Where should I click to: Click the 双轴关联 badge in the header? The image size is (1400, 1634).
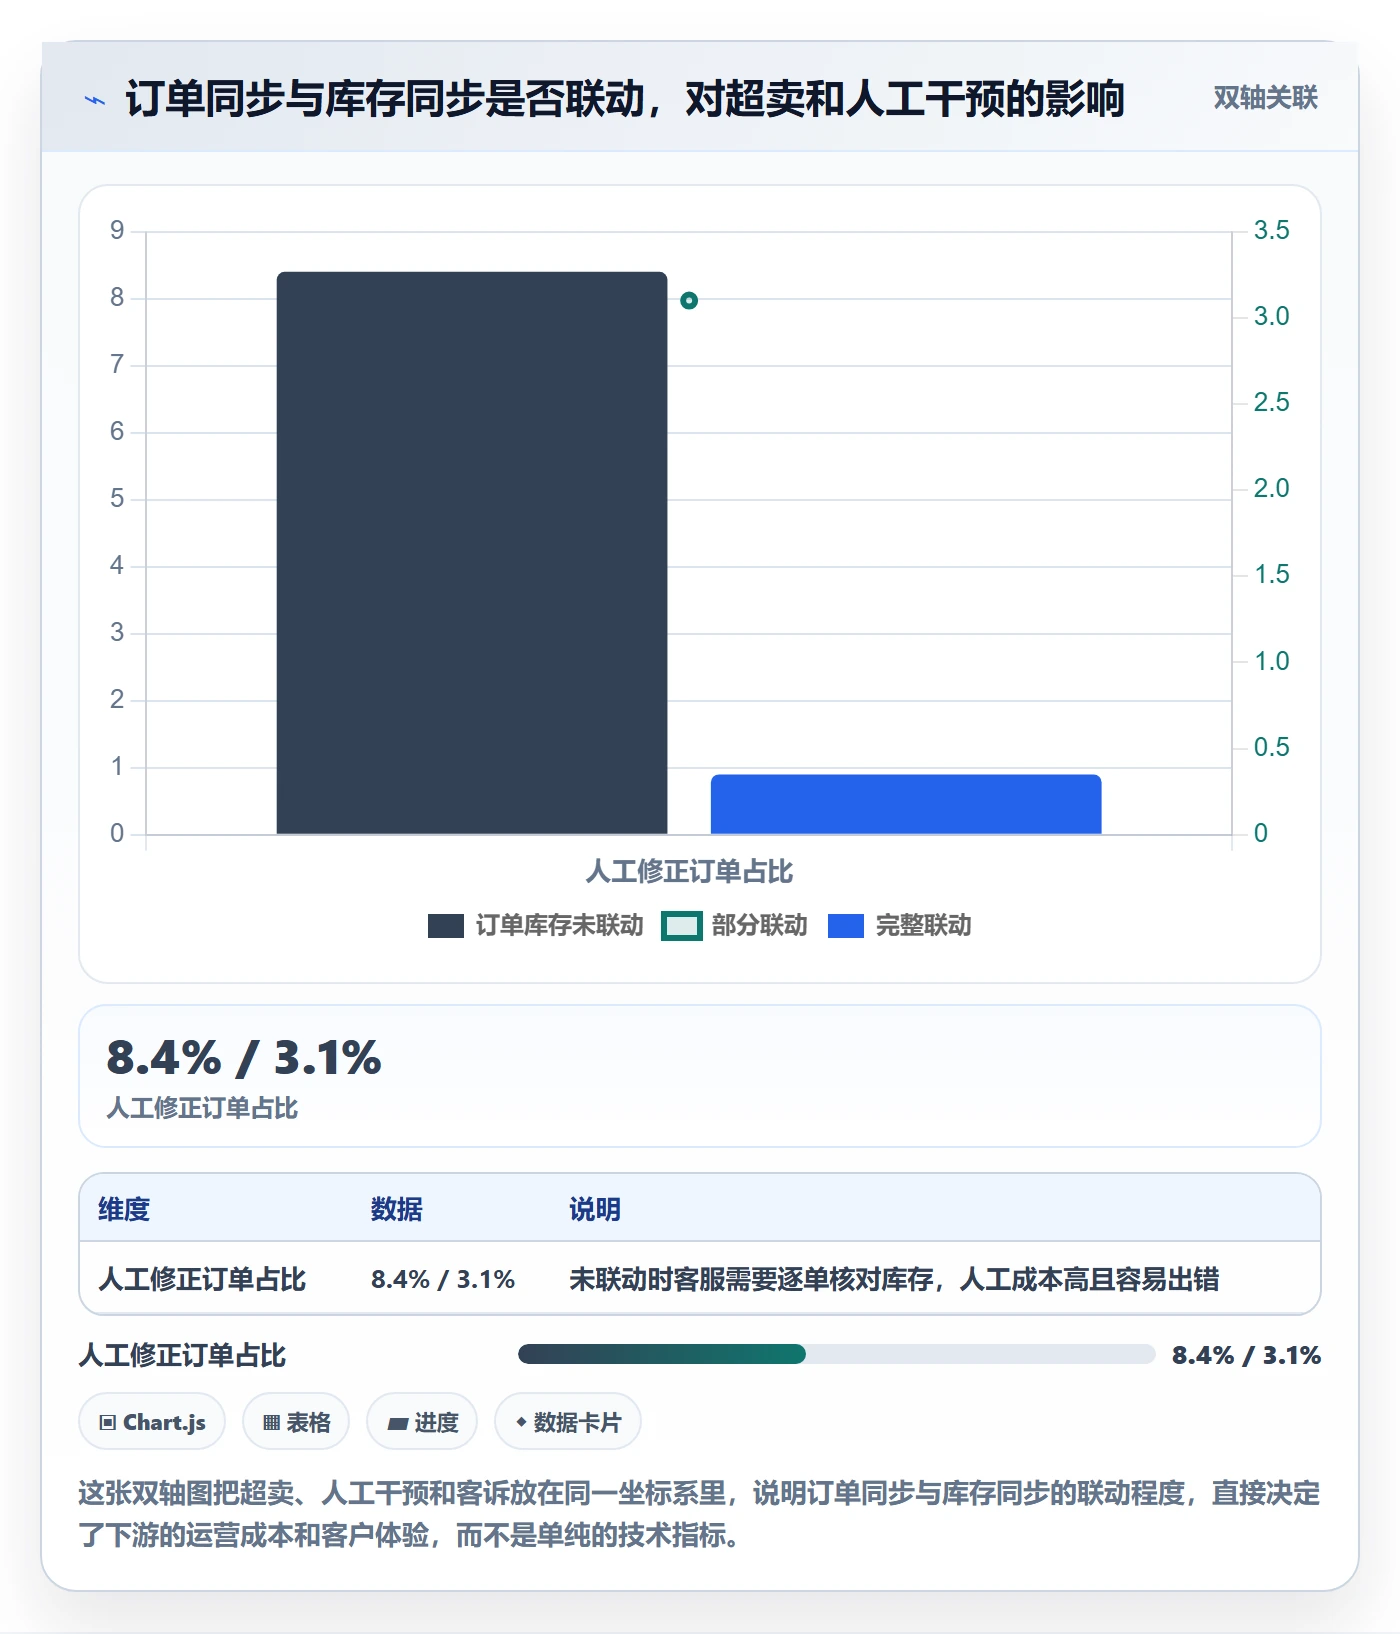click(x=1265, y=97)
